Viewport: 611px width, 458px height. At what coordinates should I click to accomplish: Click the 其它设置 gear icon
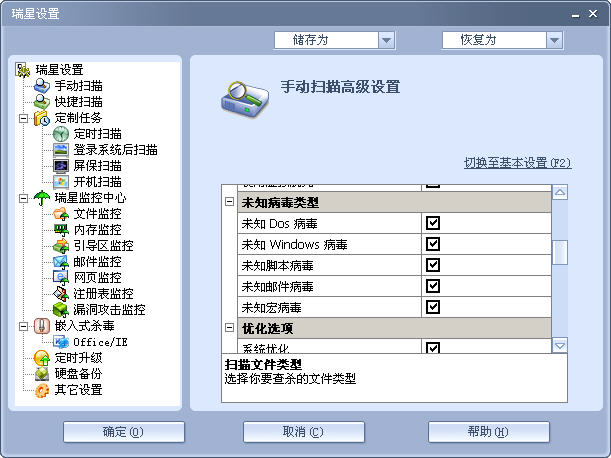(x=42, y=390)
